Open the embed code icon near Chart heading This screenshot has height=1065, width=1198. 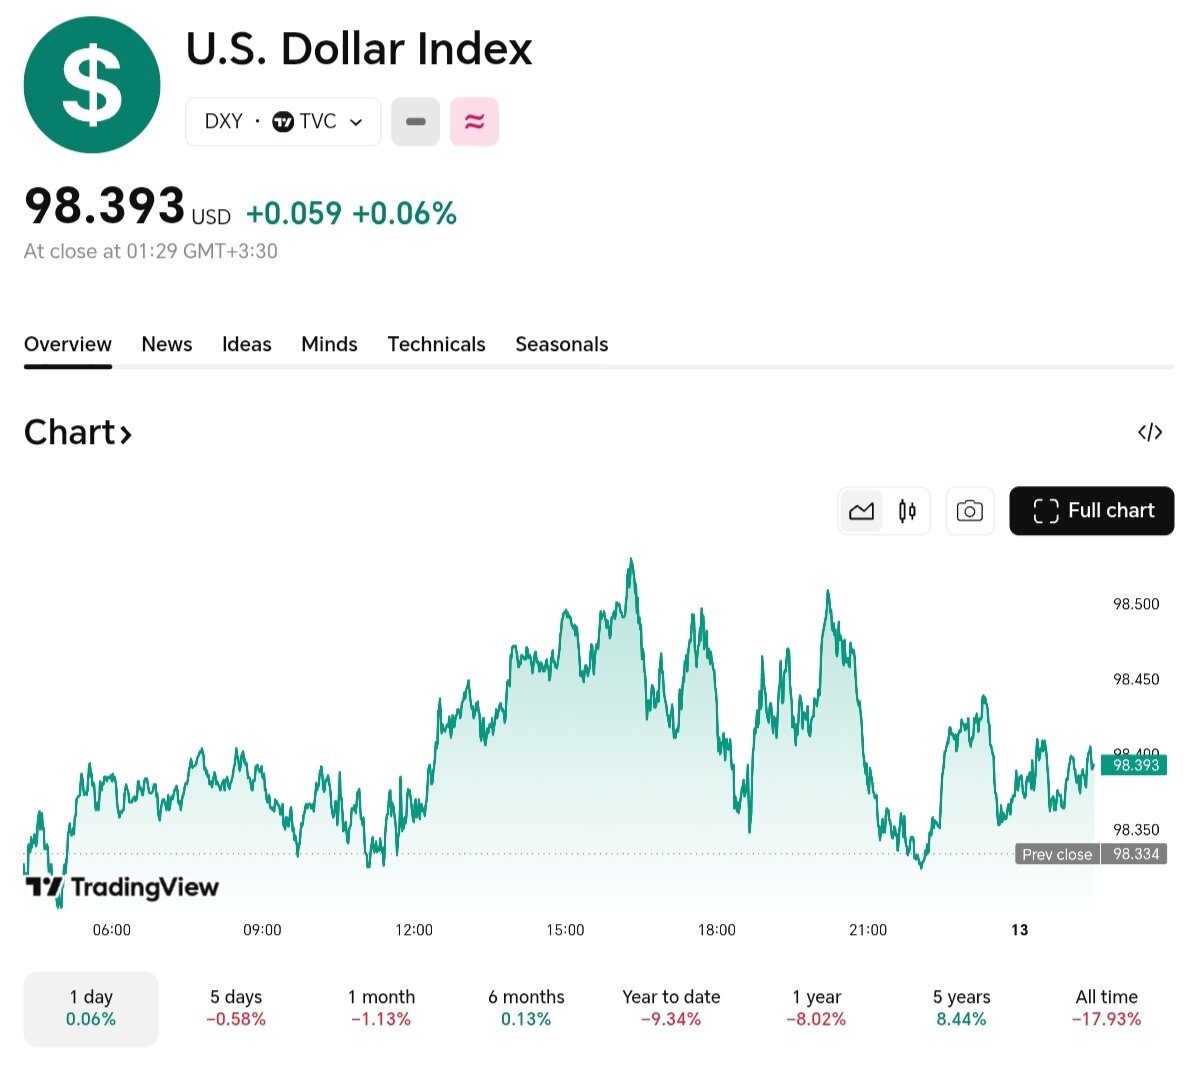coord(1150,432)
